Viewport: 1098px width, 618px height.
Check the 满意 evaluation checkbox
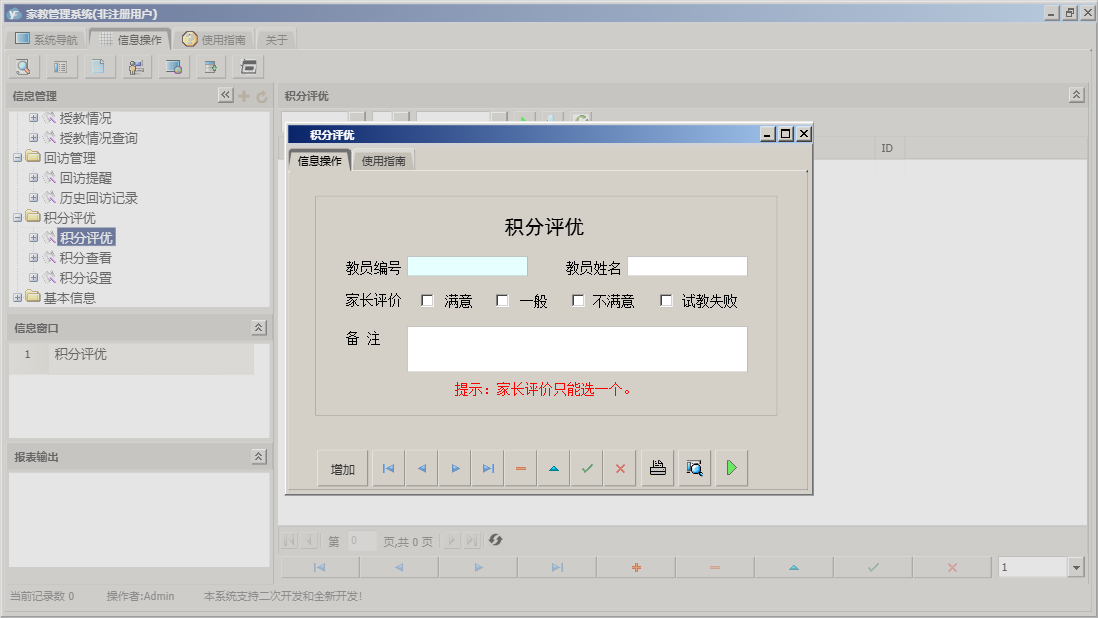point(427,299)
